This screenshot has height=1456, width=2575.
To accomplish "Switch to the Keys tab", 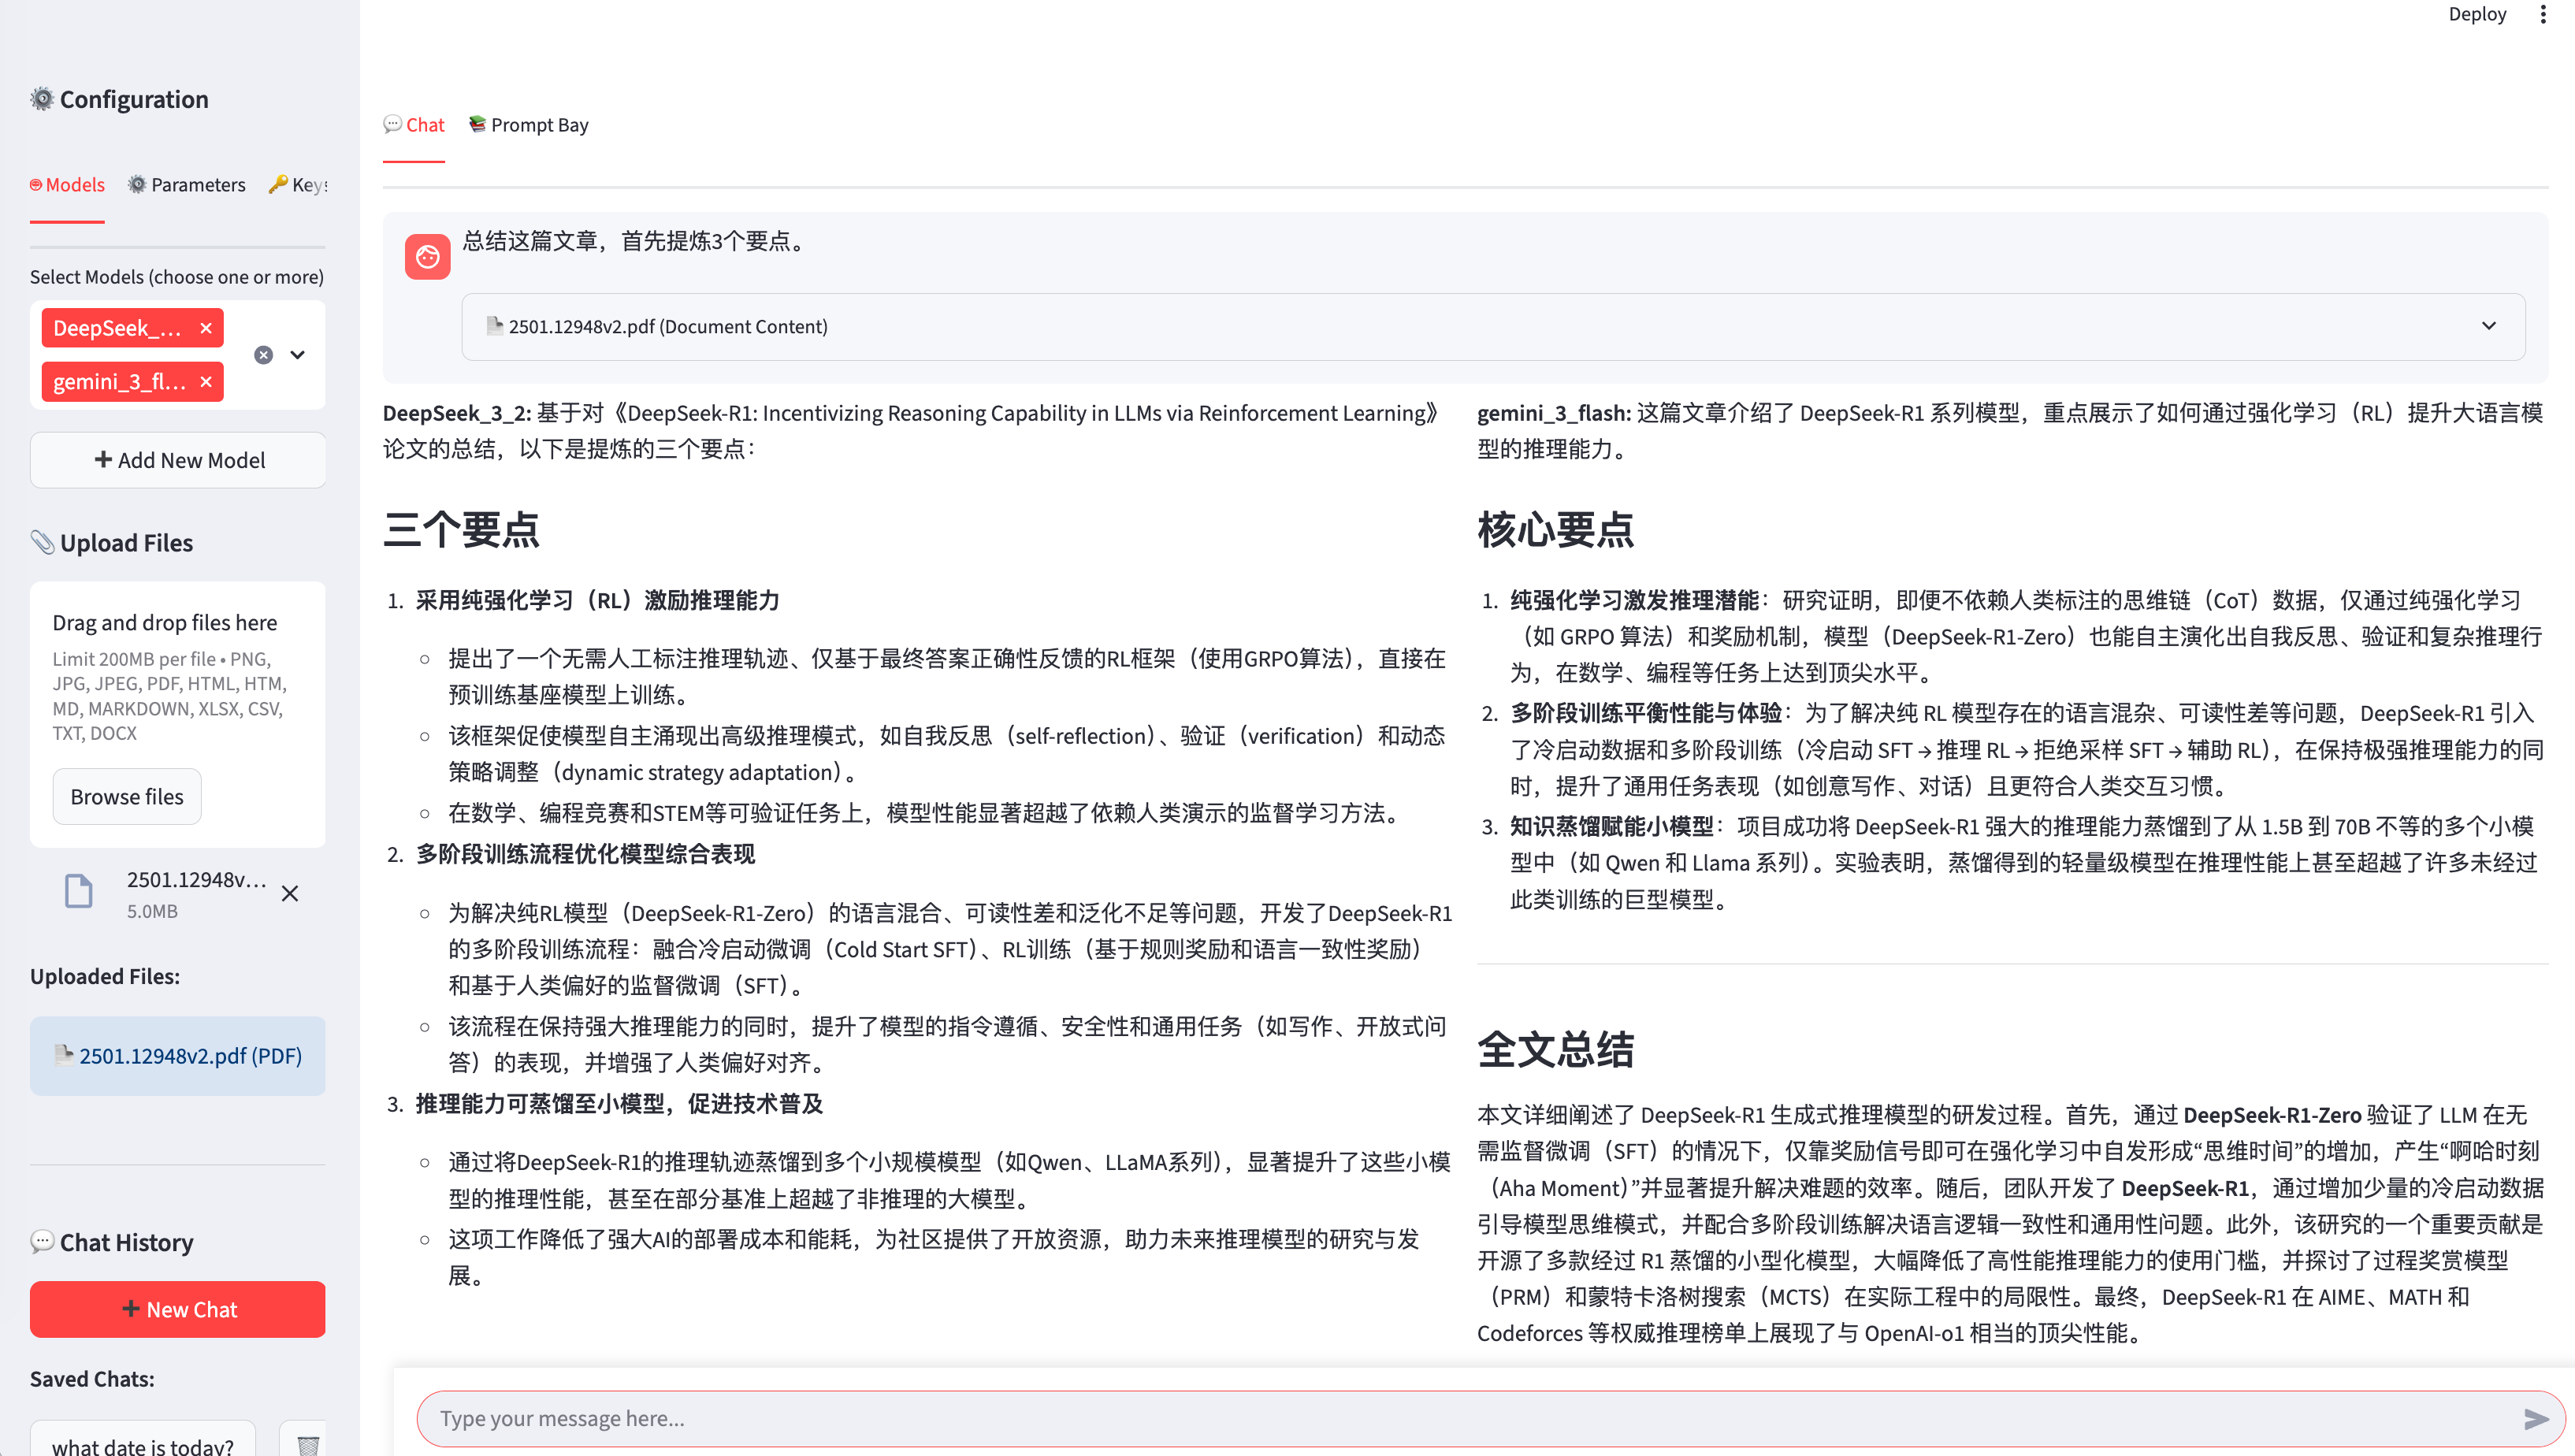I will point(299,185).
